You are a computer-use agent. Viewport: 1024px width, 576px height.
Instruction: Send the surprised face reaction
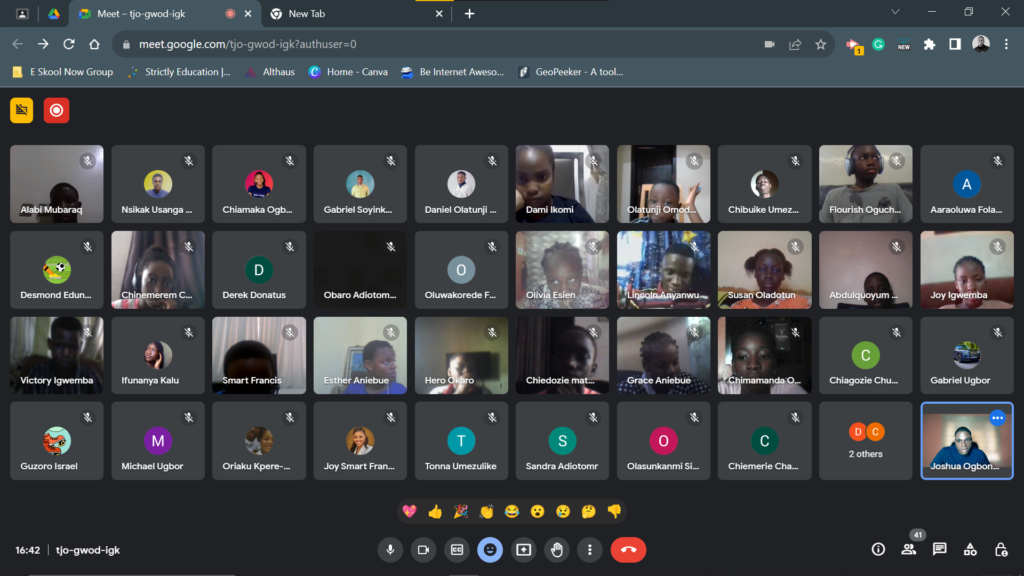click(537, 511)
